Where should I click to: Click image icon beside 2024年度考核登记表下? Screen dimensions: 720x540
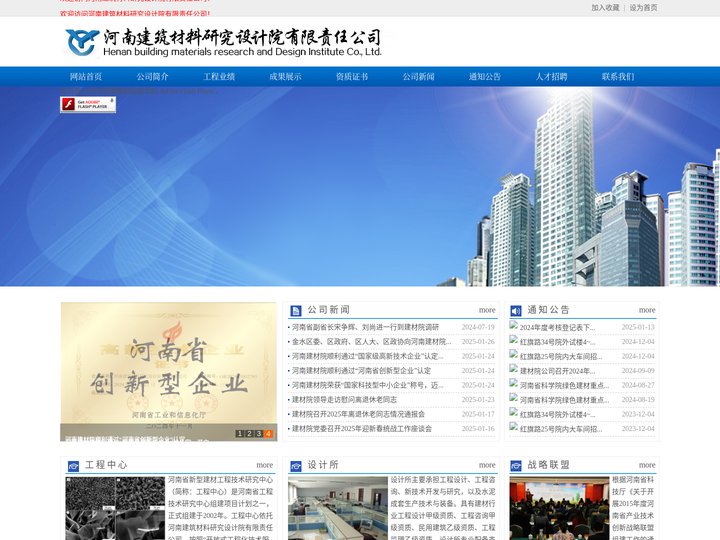click(513, 326)
